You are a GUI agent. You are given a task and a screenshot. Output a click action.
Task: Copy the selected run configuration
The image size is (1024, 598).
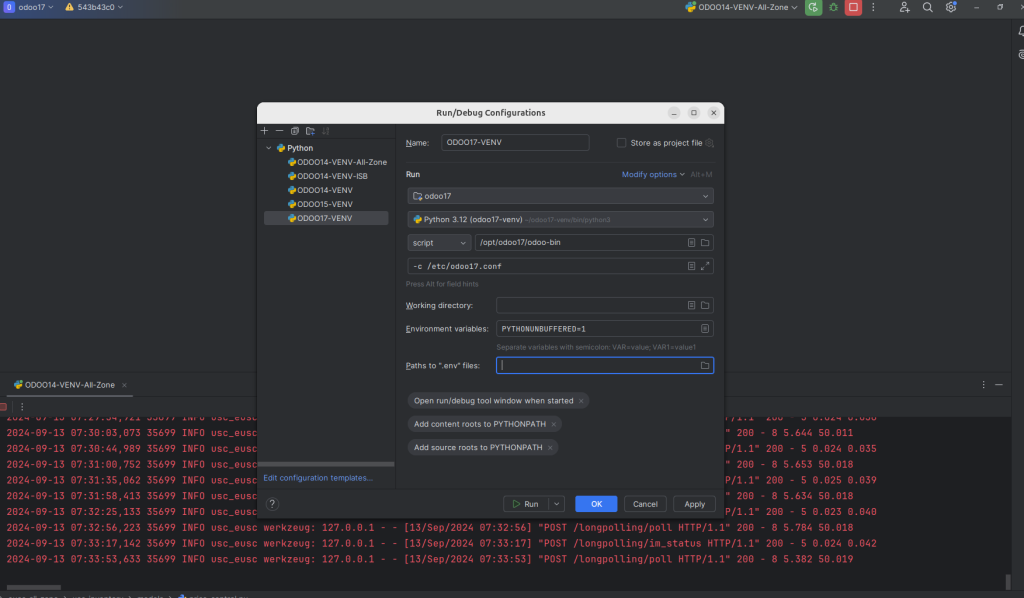[295, 131]
